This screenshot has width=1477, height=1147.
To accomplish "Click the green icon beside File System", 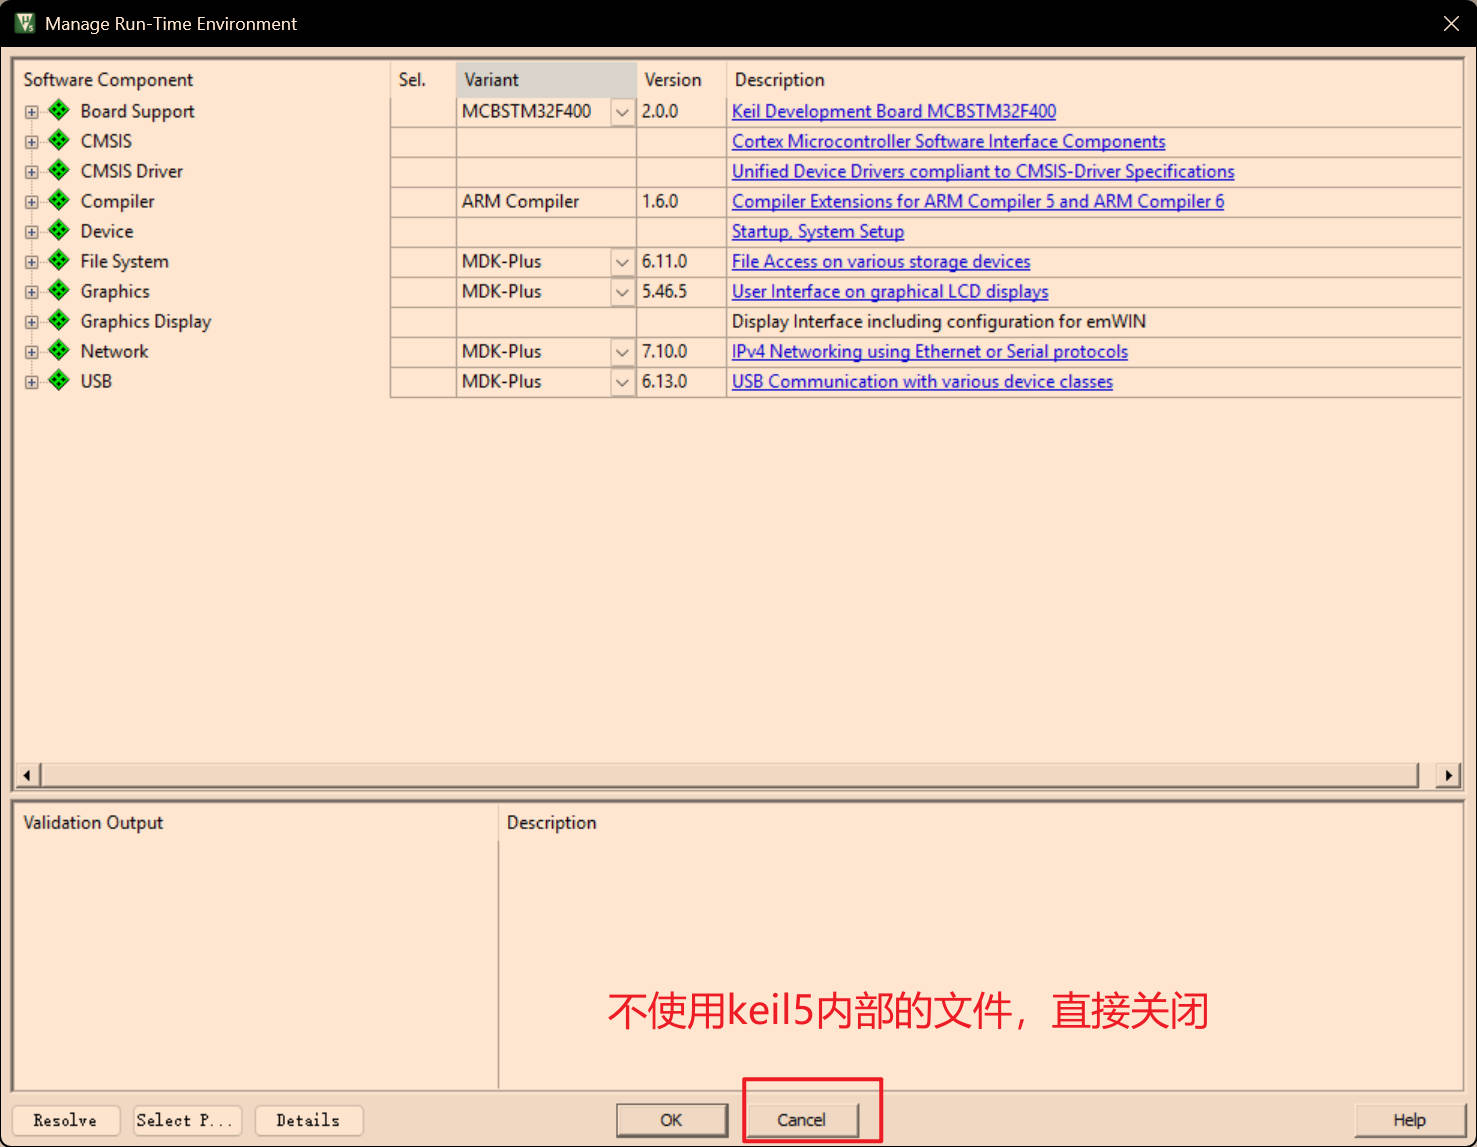I will click(59, 261).
